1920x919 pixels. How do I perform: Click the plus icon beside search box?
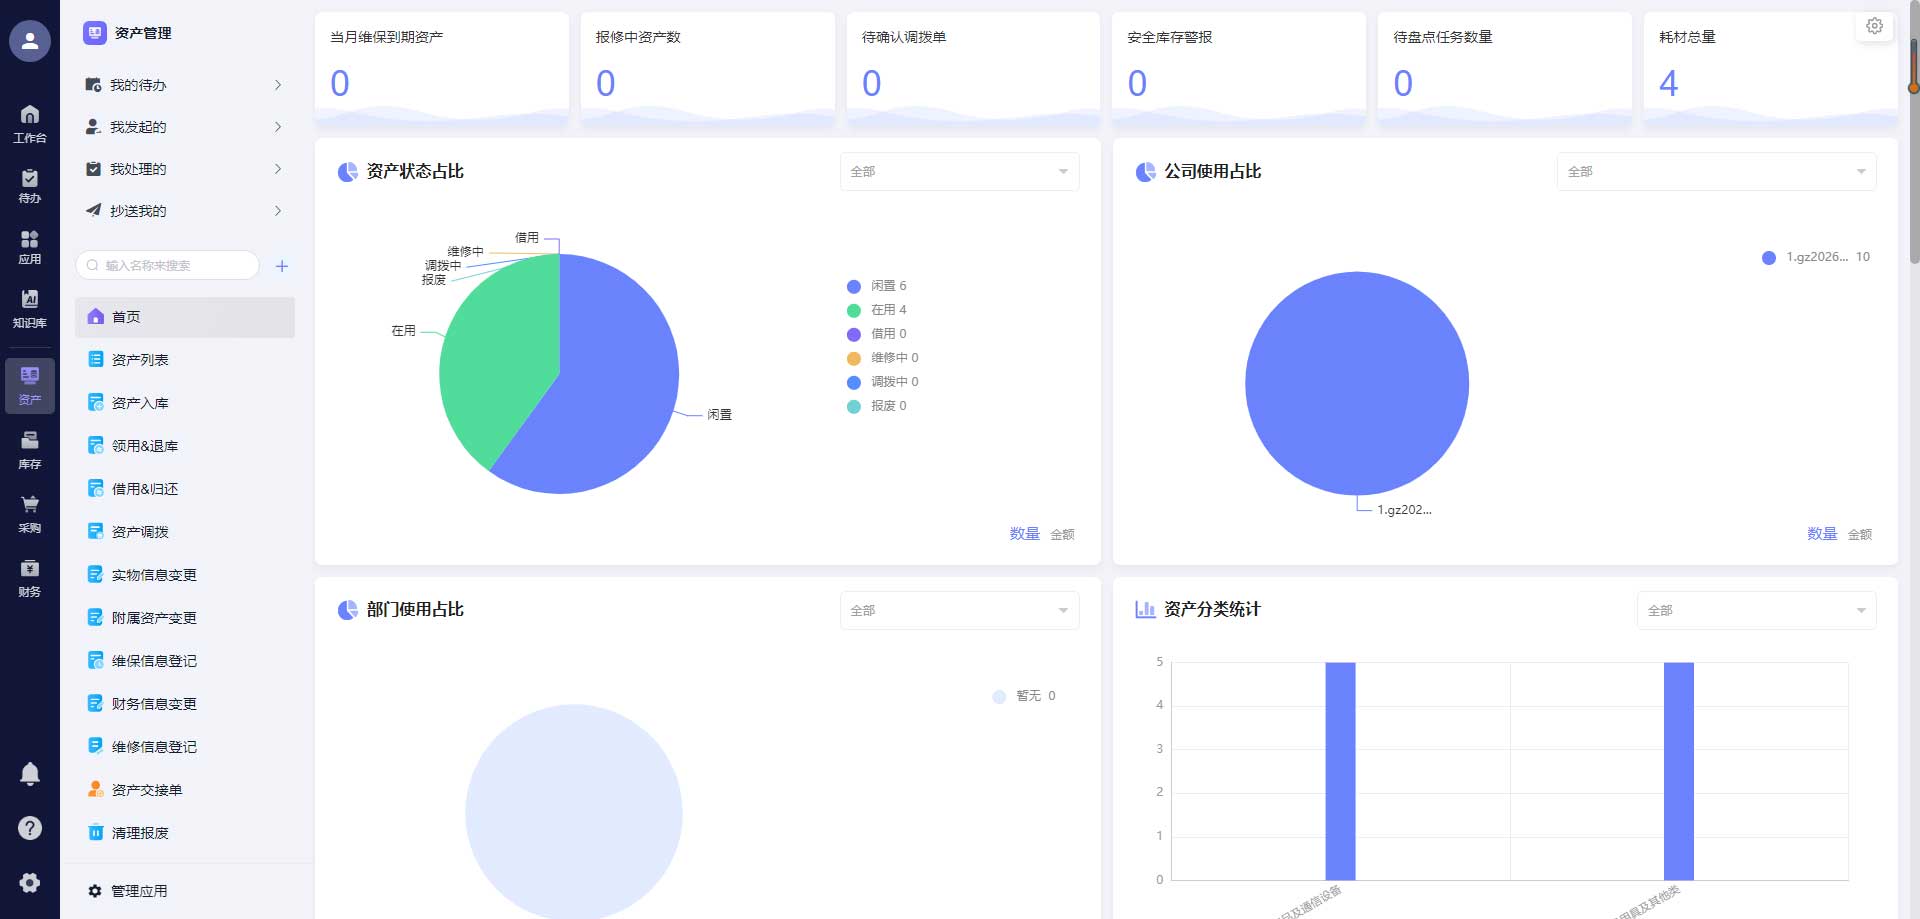282,266
